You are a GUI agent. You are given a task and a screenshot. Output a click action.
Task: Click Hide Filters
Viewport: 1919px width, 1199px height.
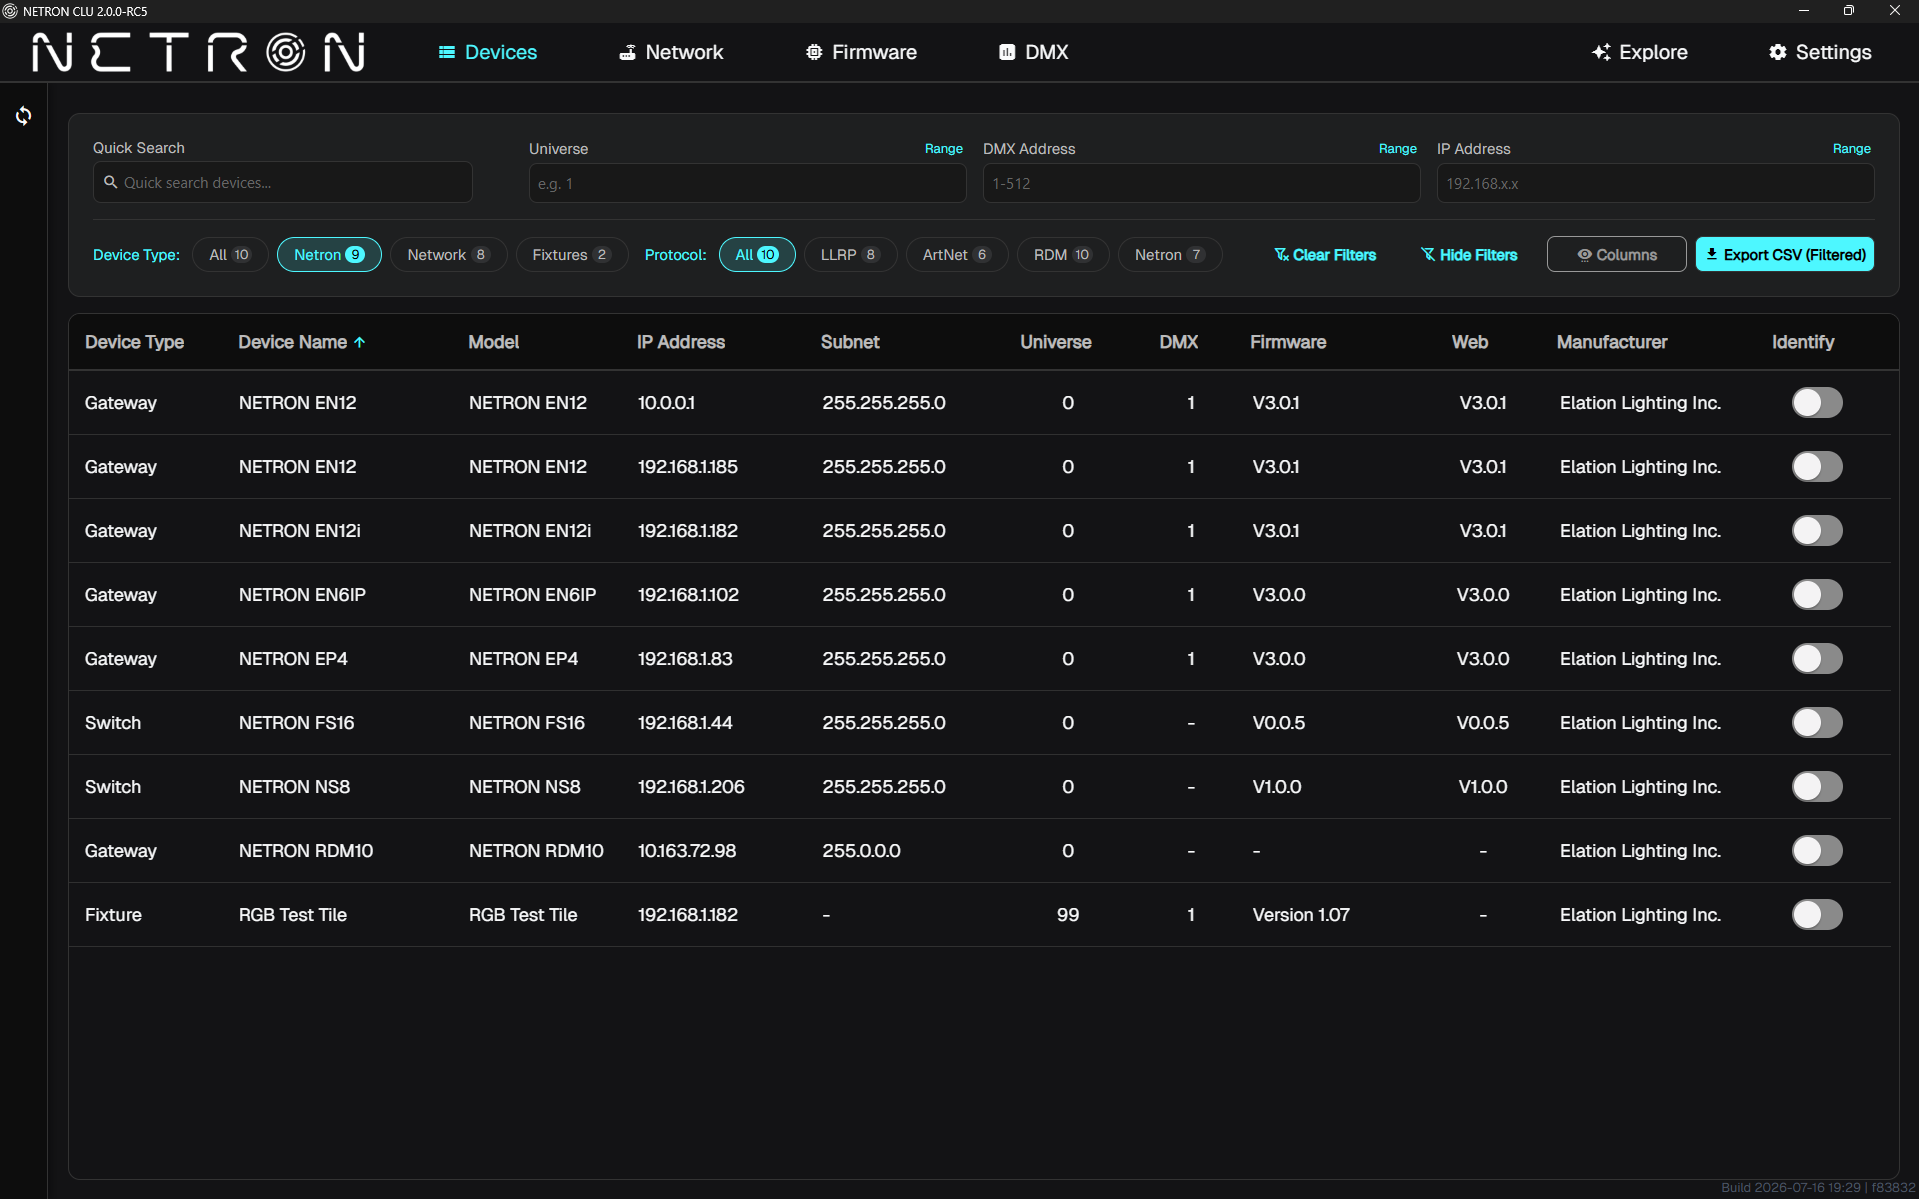click(1469, 255)
